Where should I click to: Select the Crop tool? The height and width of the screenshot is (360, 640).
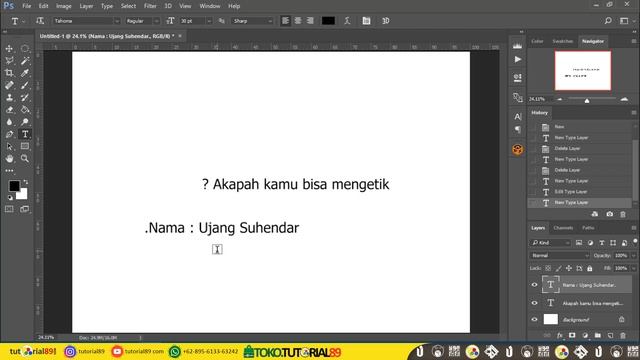pyautogui.click(x=9, y=73)
